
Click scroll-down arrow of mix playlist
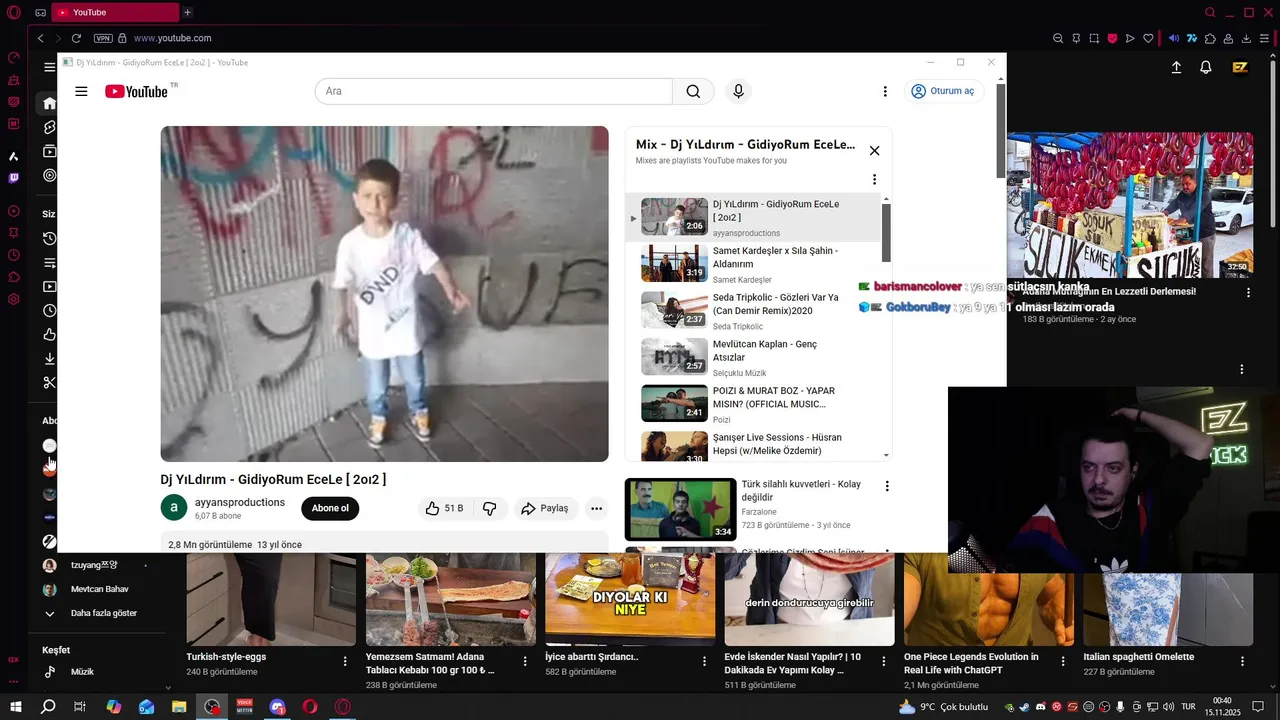tap(886, 455)
